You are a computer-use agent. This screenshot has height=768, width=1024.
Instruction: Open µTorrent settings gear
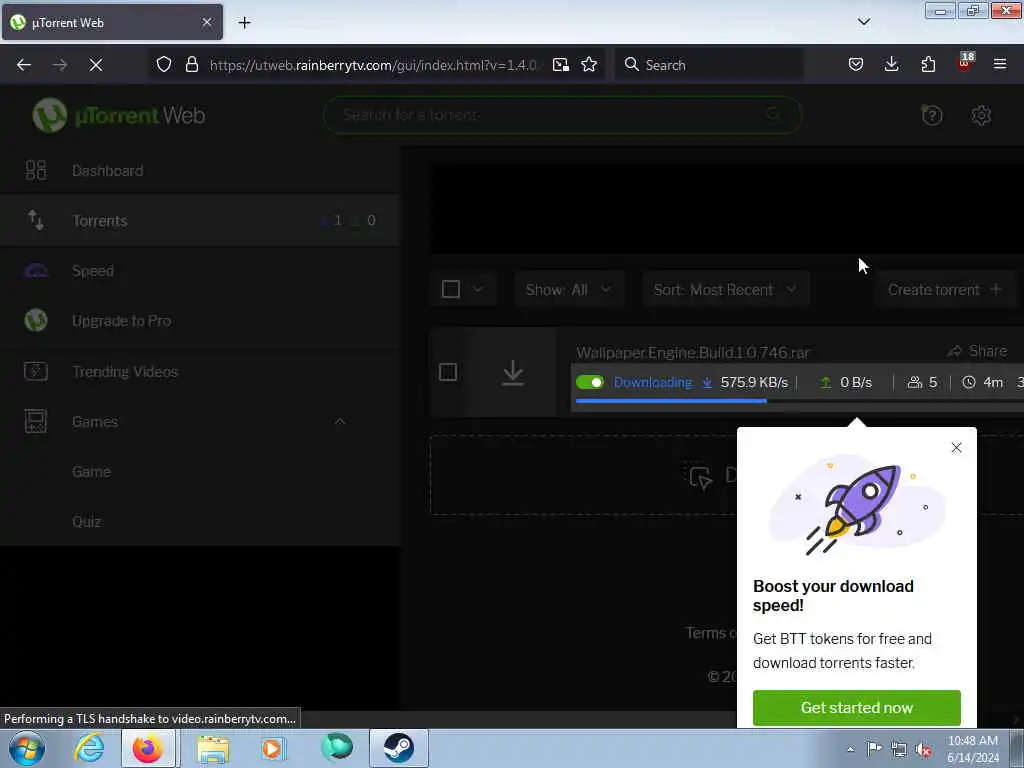[x=981, y=115]
